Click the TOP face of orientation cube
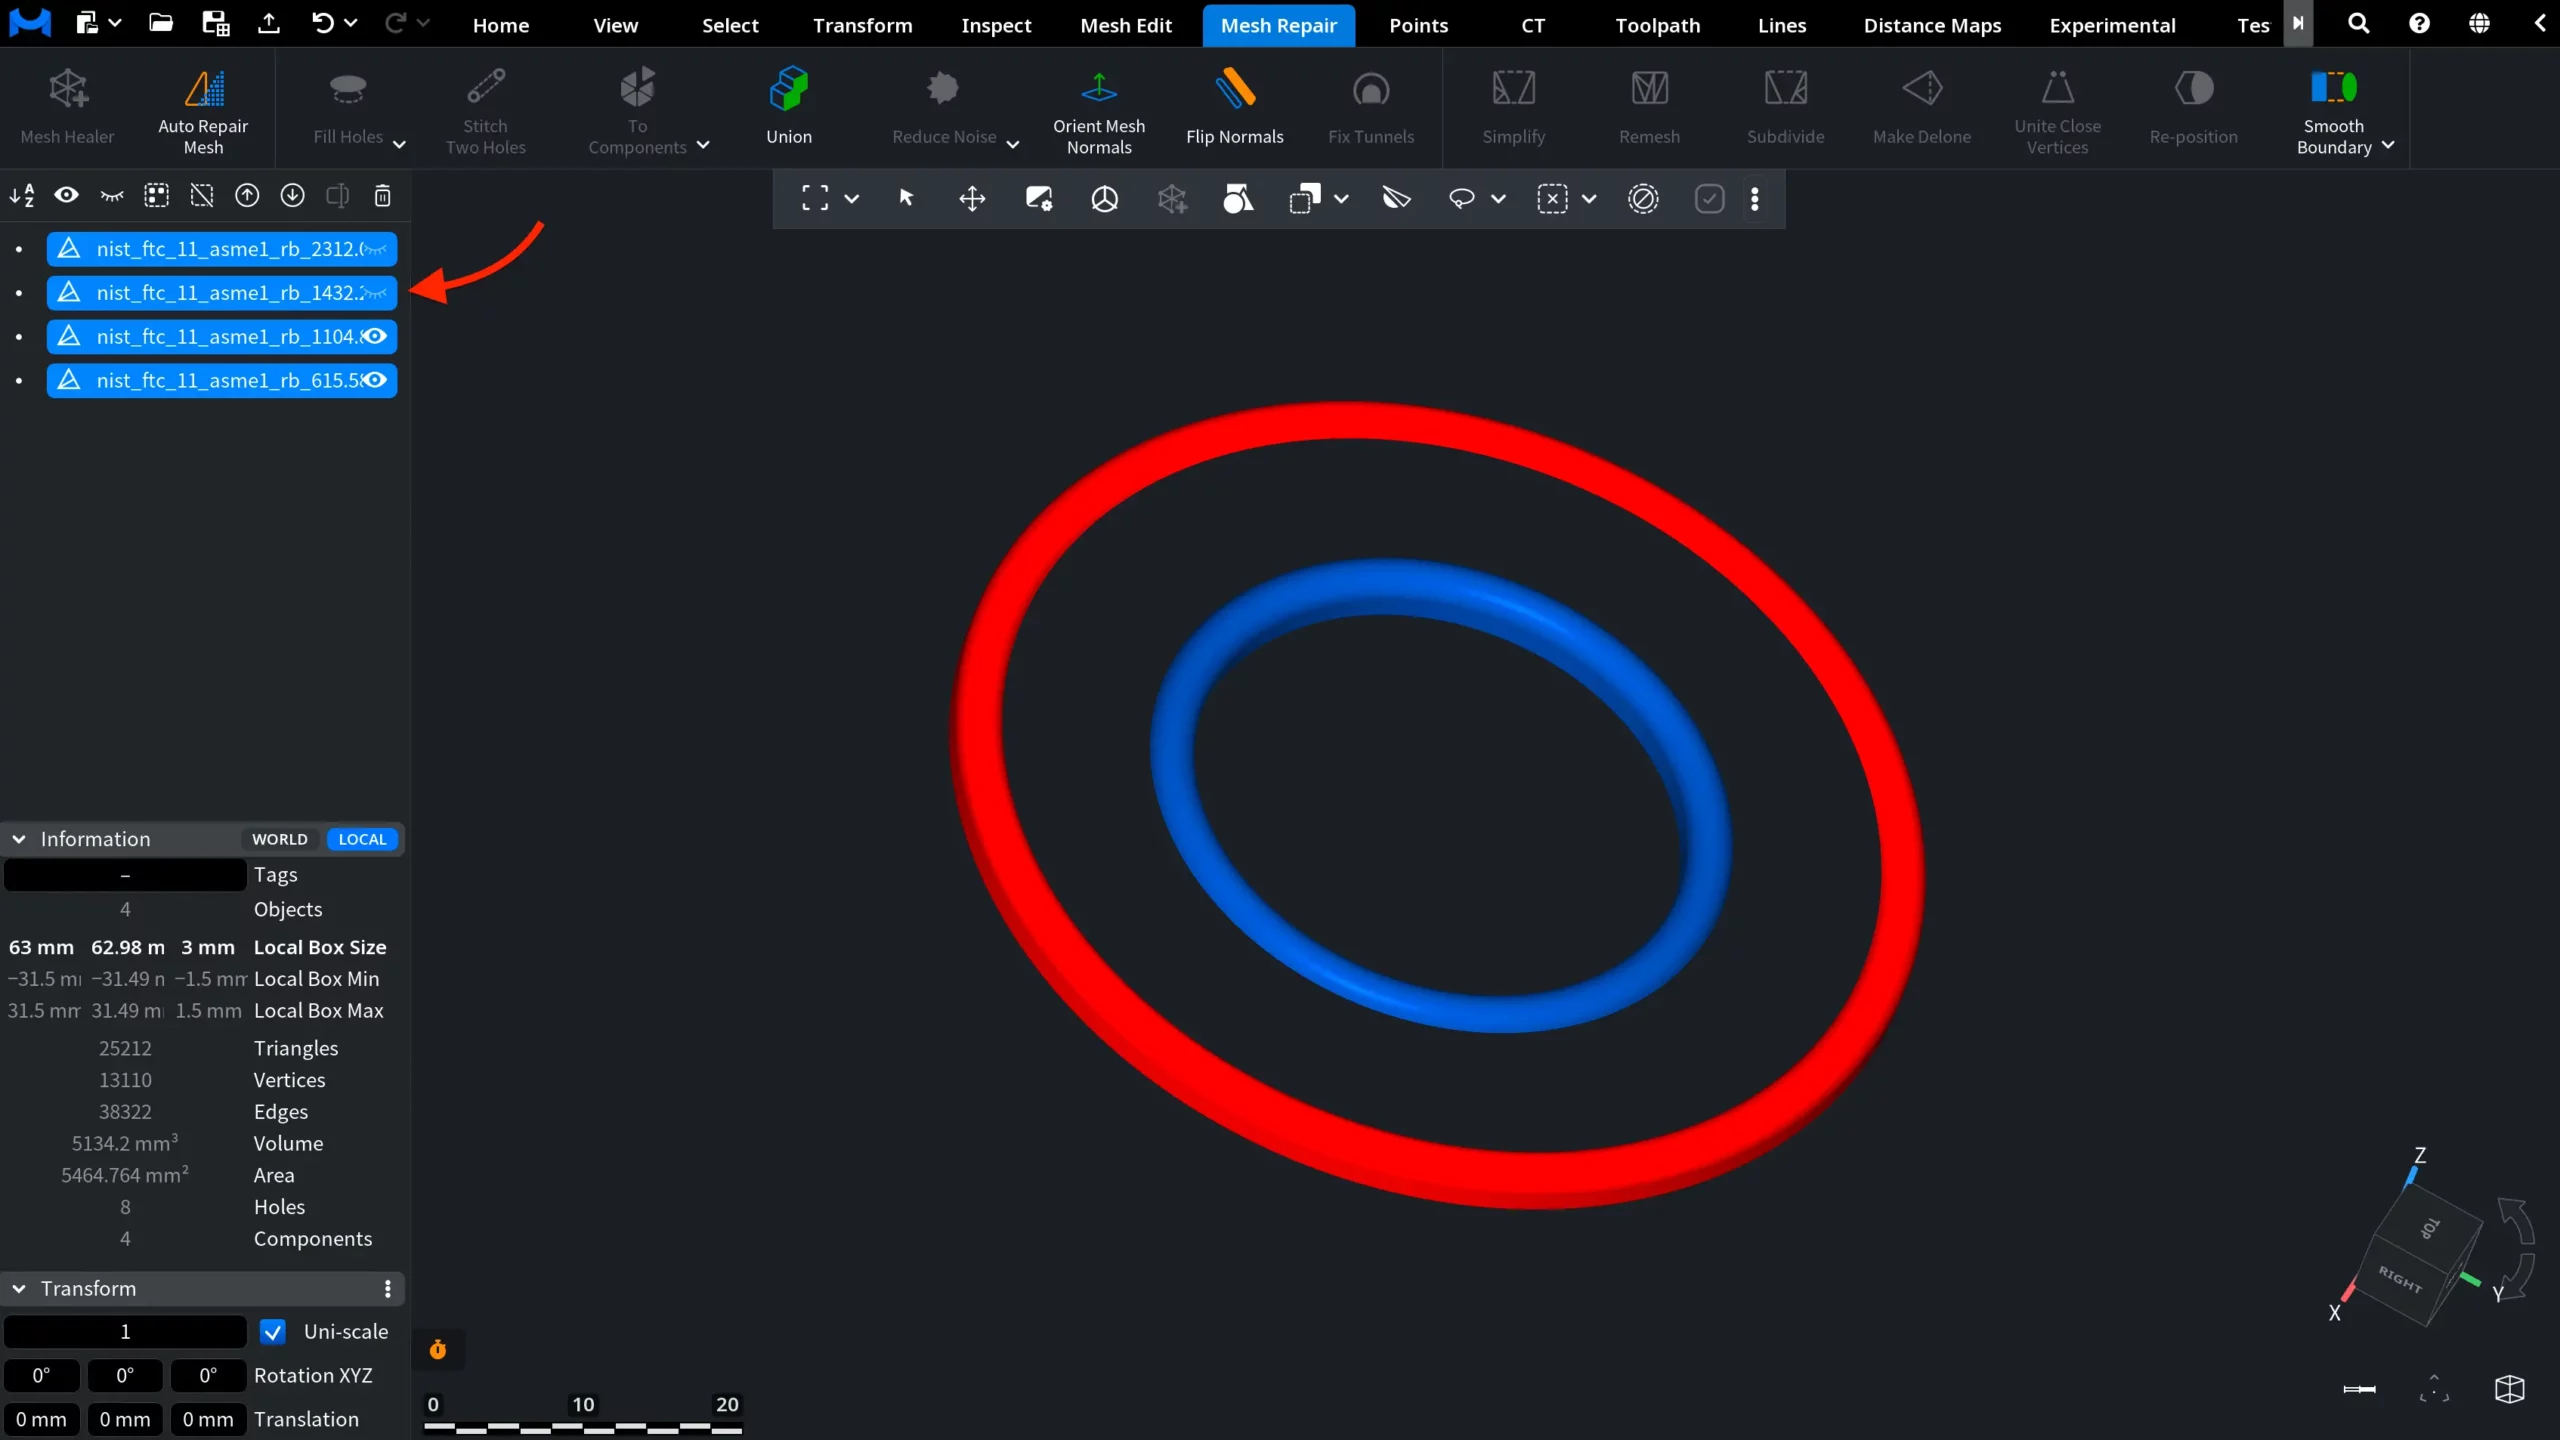Screen dimensions: 2560x1440 (x=2431, y=1228)
